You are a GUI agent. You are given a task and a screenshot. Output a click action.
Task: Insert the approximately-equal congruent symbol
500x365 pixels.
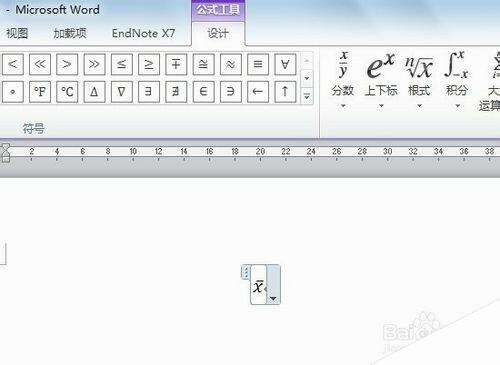click(203, 64)
